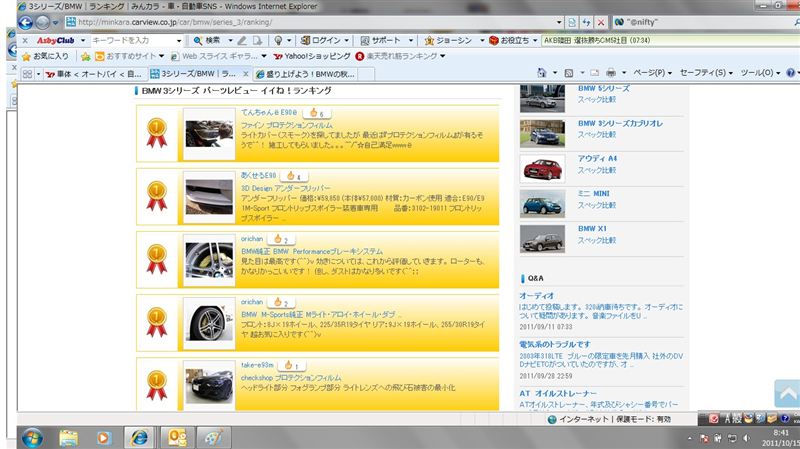The width and height of the screenshot is (800, 449).
Task: Open AT オイルストレーナー Q&A link
Action: (x=558, y=393)
